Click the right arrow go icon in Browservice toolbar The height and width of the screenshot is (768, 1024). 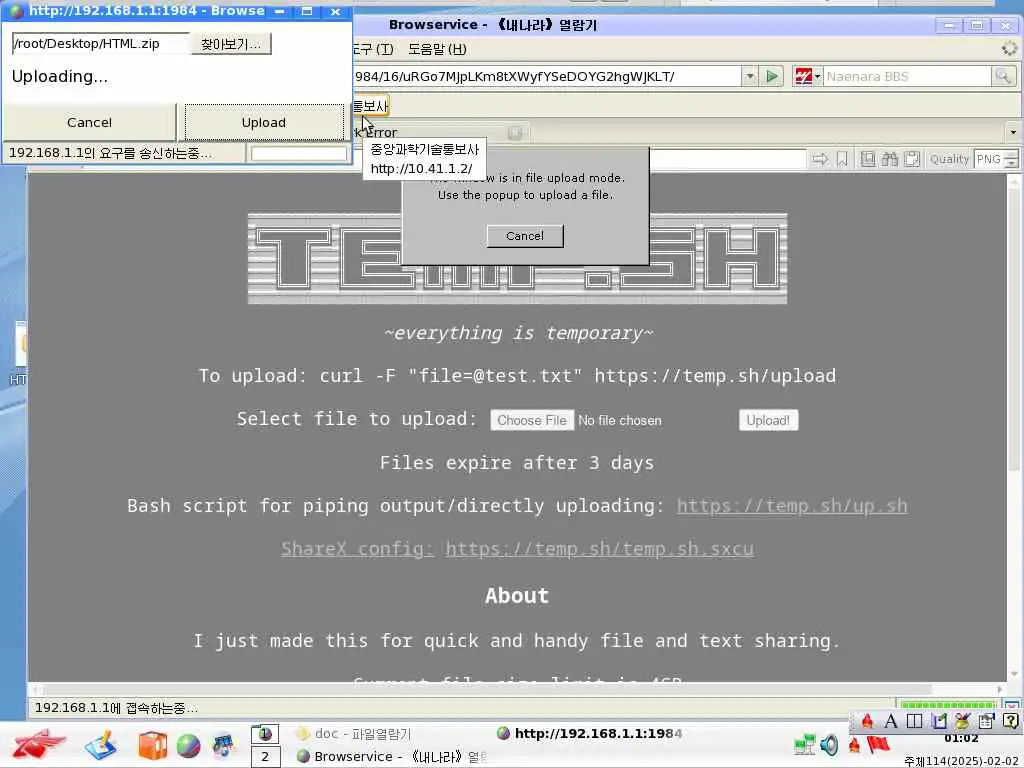[820, 159]
